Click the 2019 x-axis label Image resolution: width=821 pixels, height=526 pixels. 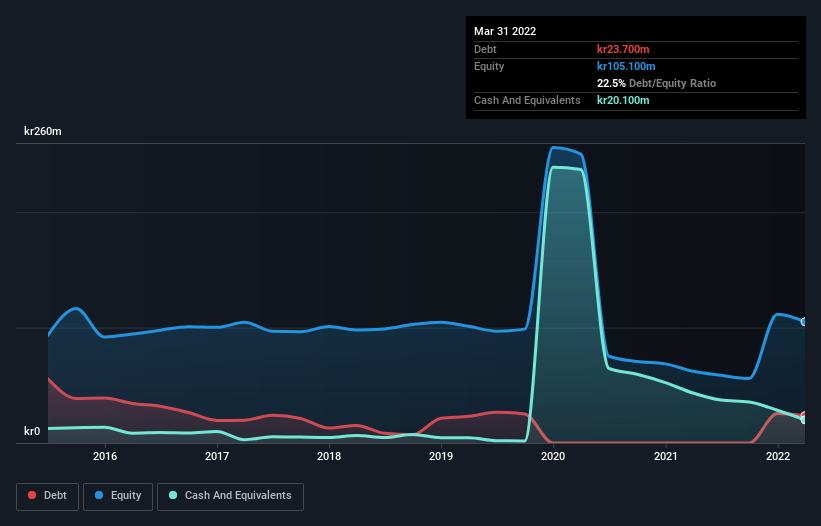tap(441, 456)
